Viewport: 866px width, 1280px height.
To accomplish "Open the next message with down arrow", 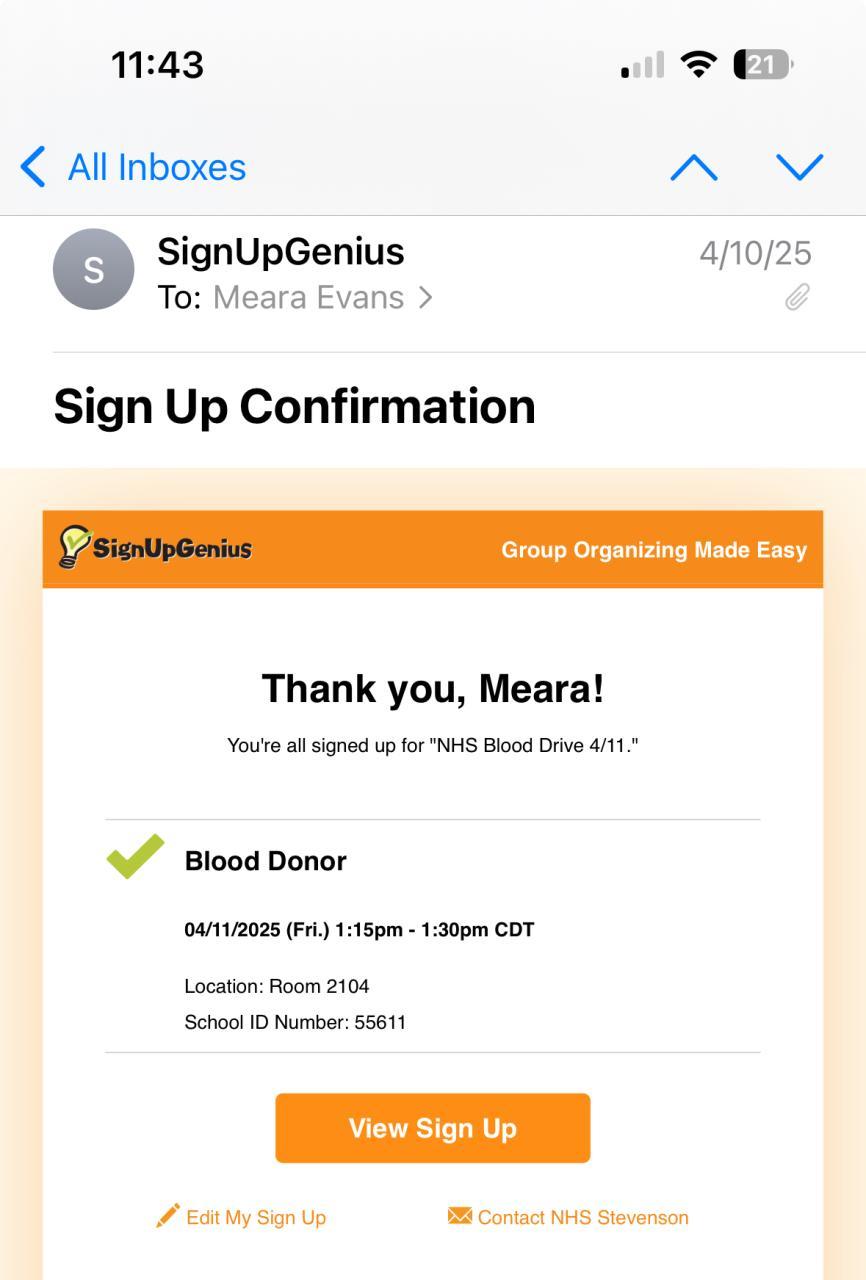I will [800, 167].
